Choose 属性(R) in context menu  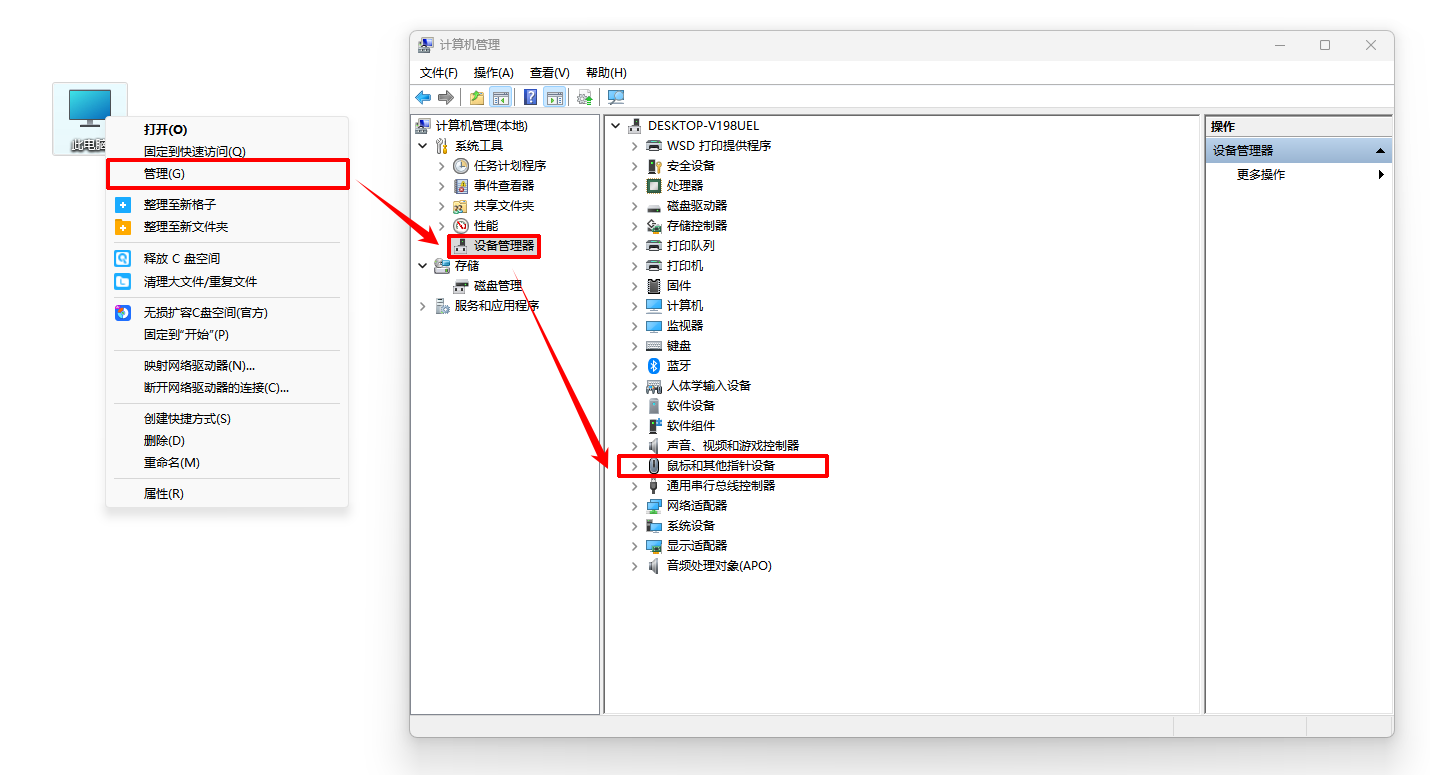click(x=227, y=493)
